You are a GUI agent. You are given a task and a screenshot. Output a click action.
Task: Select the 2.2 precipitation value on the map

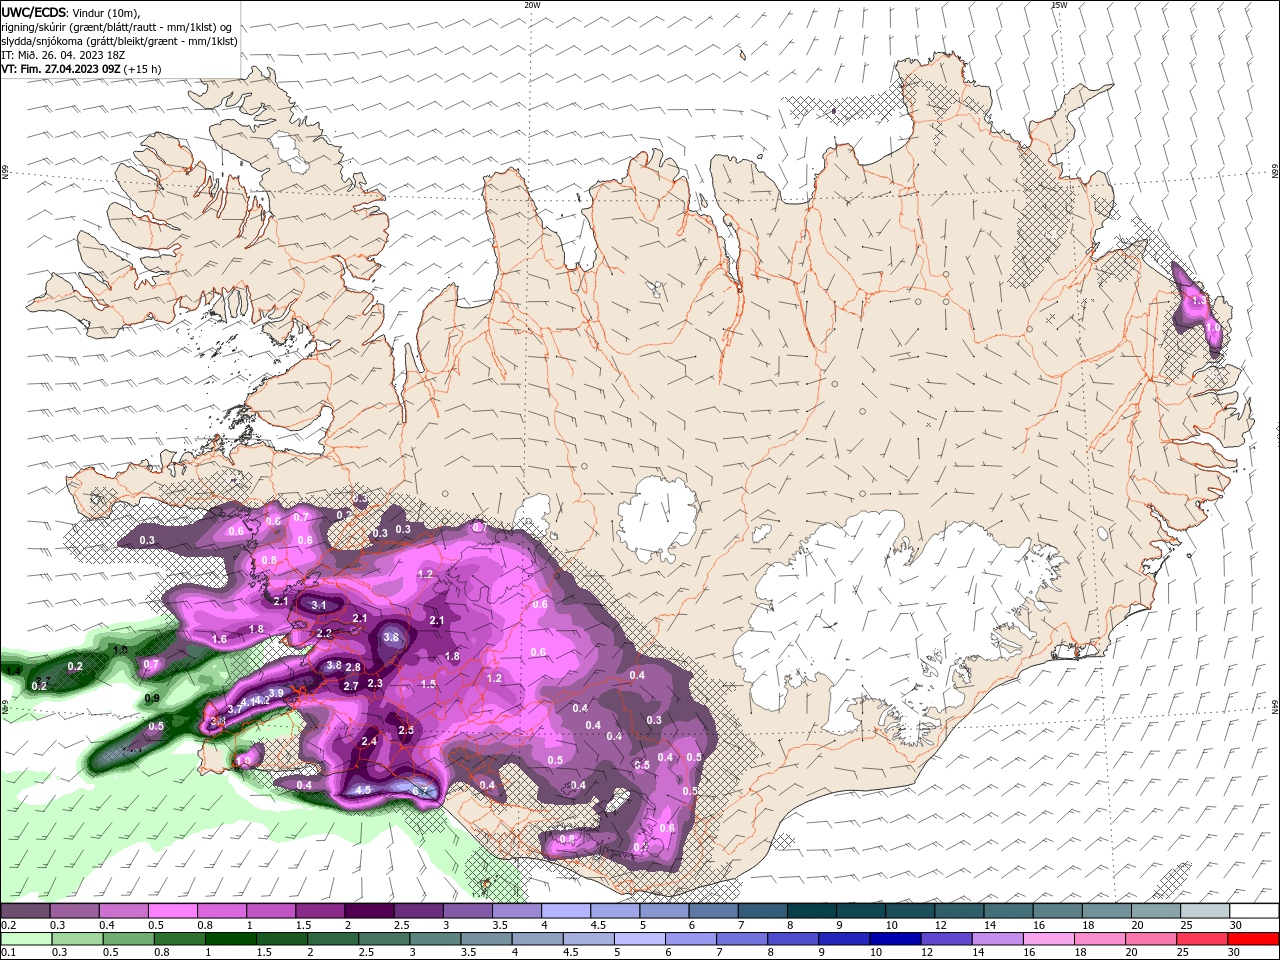coord(324,633)
